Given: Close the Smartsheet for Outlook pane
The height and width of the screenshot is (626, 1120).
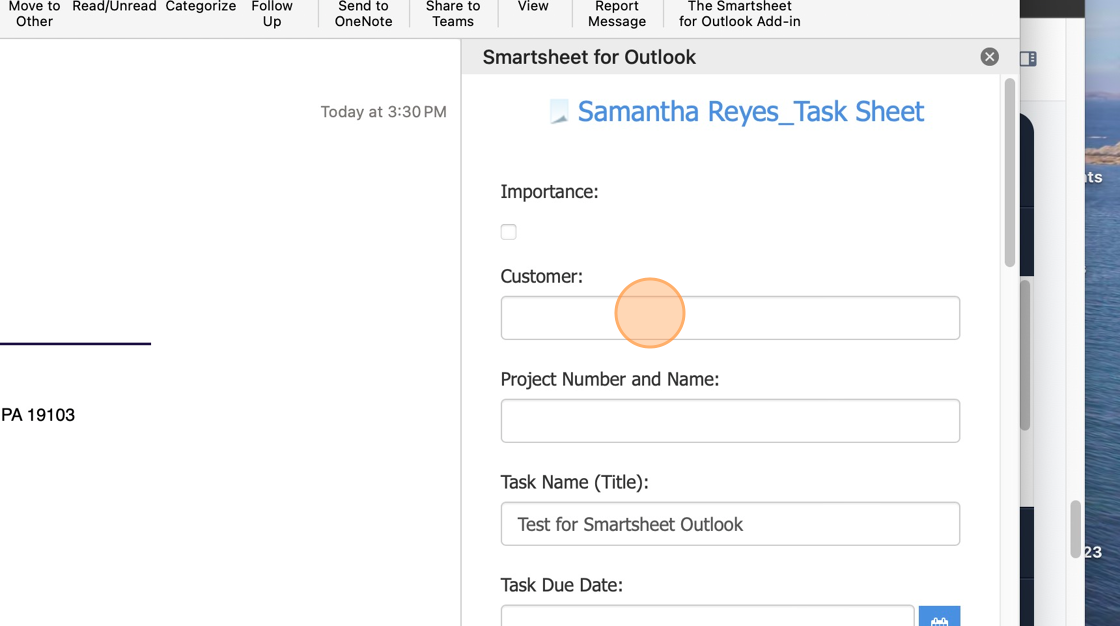Looking at the screenshot, I should 989,57.
